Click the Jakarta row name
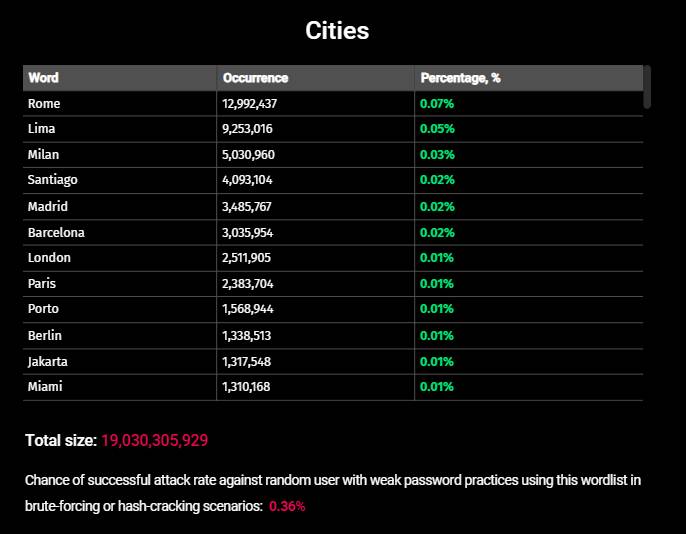 pyautogui.click(x=47, y=362)
